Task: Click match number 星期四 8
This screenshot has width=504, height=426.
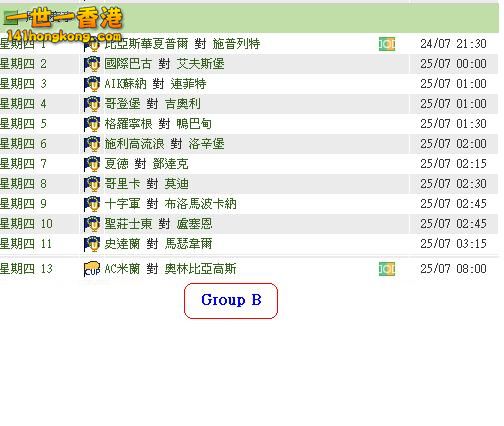Action: click(x=23, y=184)
